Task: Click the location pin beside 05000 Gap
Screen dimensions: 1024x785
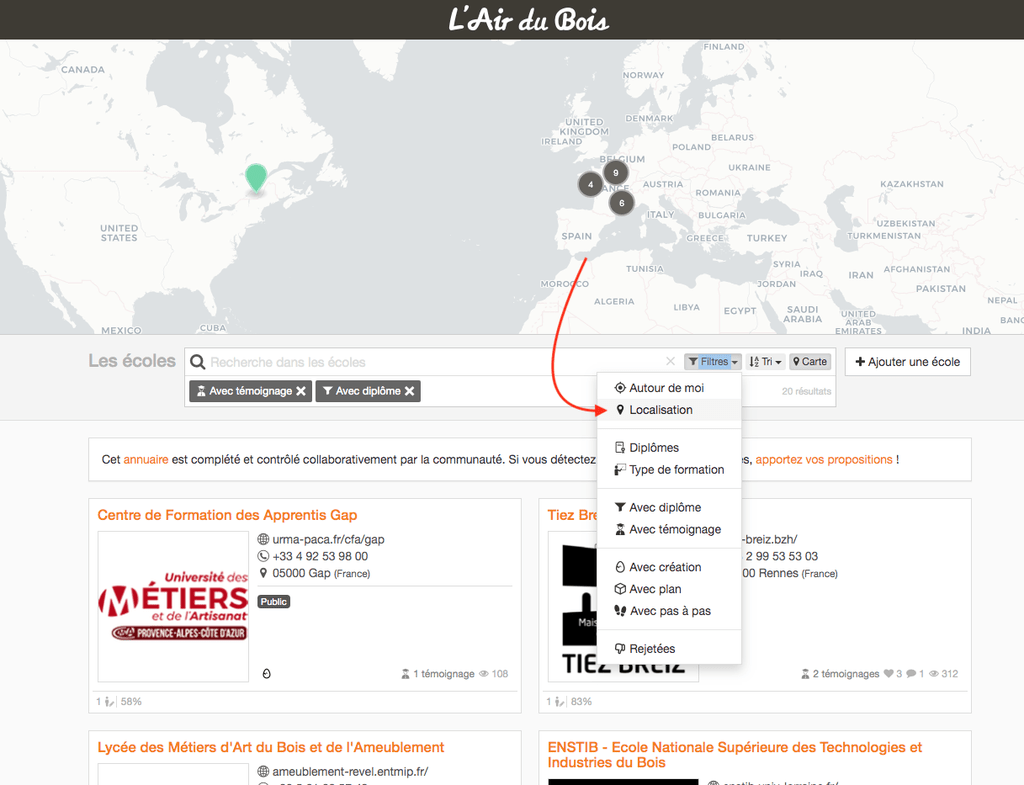Action: tap(263, 573)
